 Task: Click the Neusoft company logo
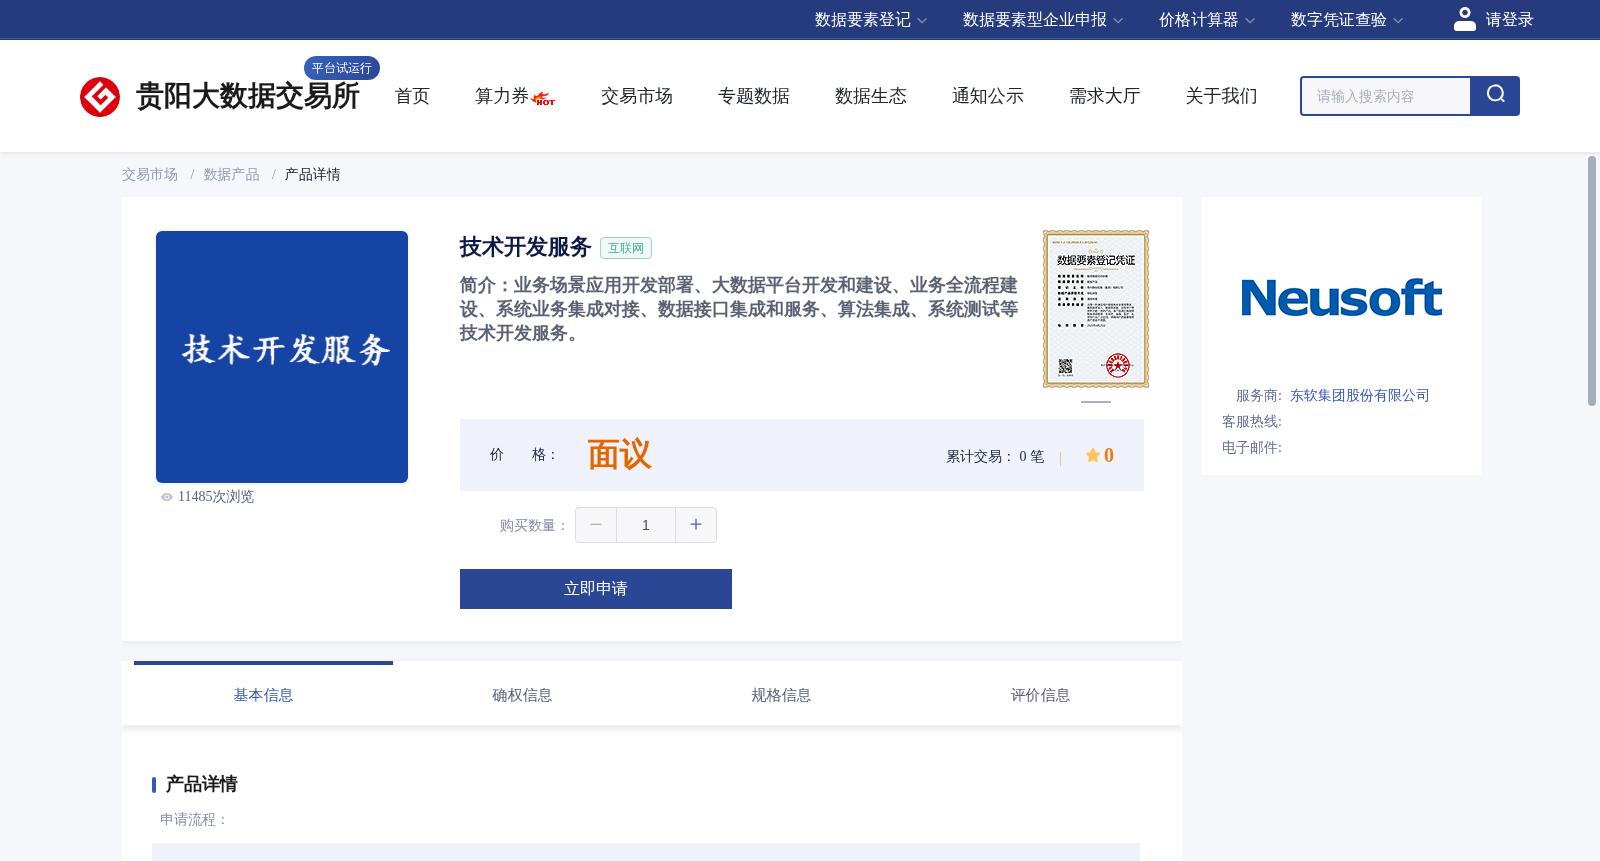(x=1341, y=298)
